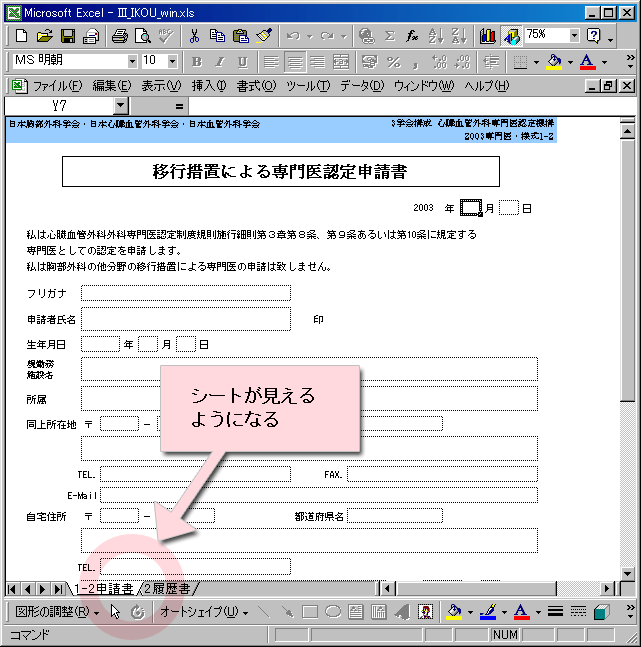Open the 挿入 (Insert) menu

pyautogui.click(x=208, y=85)
